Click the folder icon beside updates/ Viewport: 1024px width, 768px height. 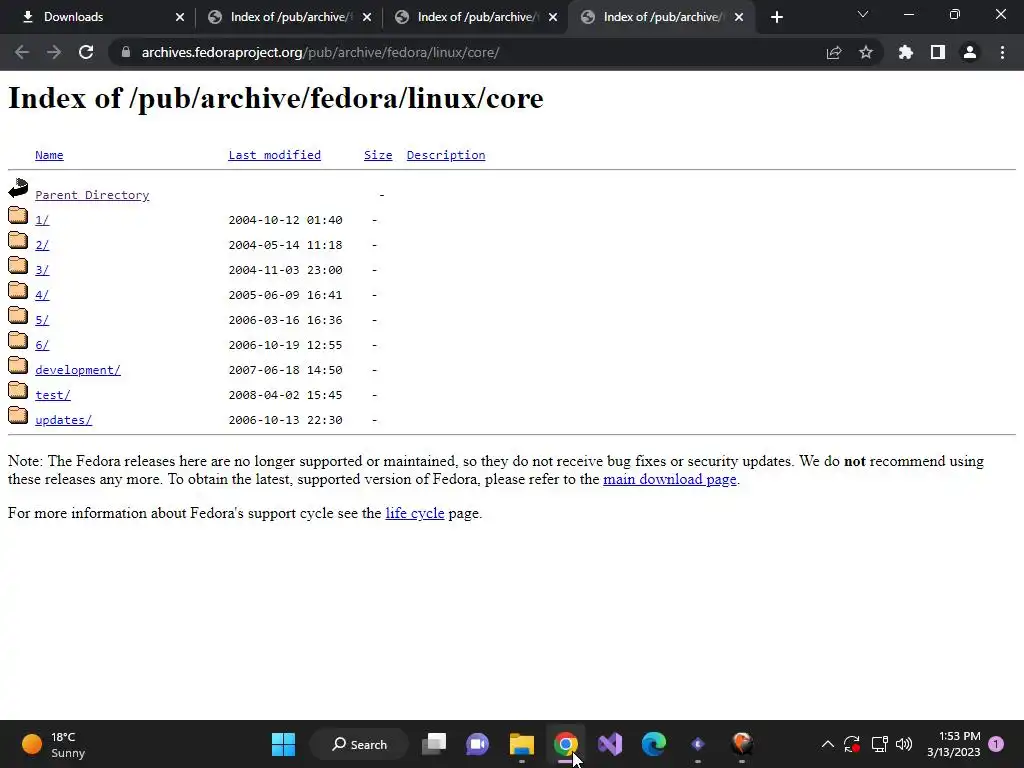18,415
